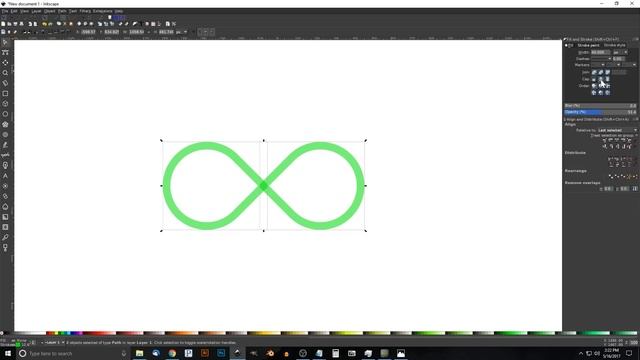Select the Gradient tool
Viewport: 640px width, 360px height.
(5, 217)
